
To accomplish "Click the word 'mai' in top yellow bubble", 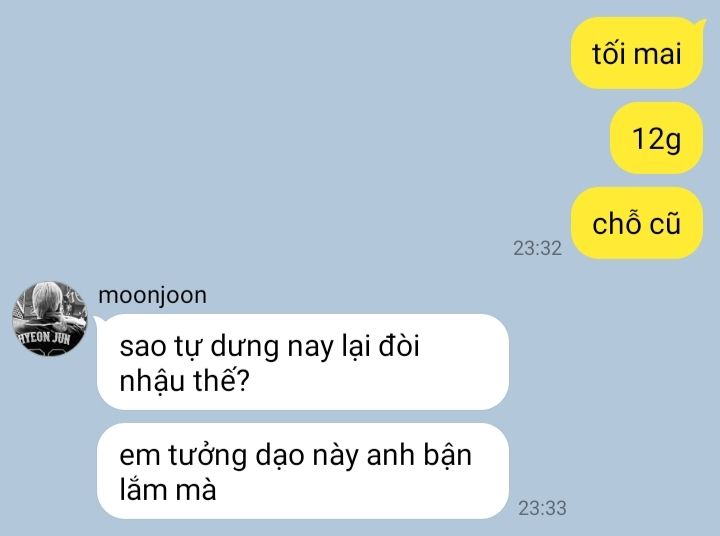I will pyautogui.click(x=658, y=54).
